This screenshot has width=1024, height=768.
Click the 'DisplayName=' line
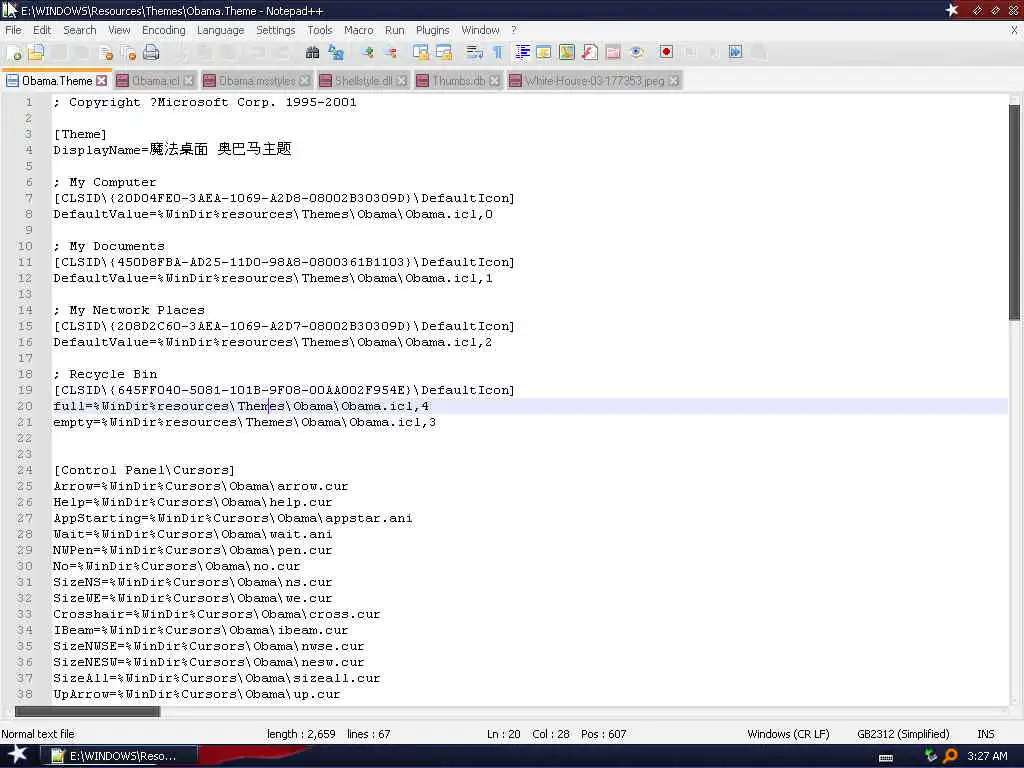172,150
